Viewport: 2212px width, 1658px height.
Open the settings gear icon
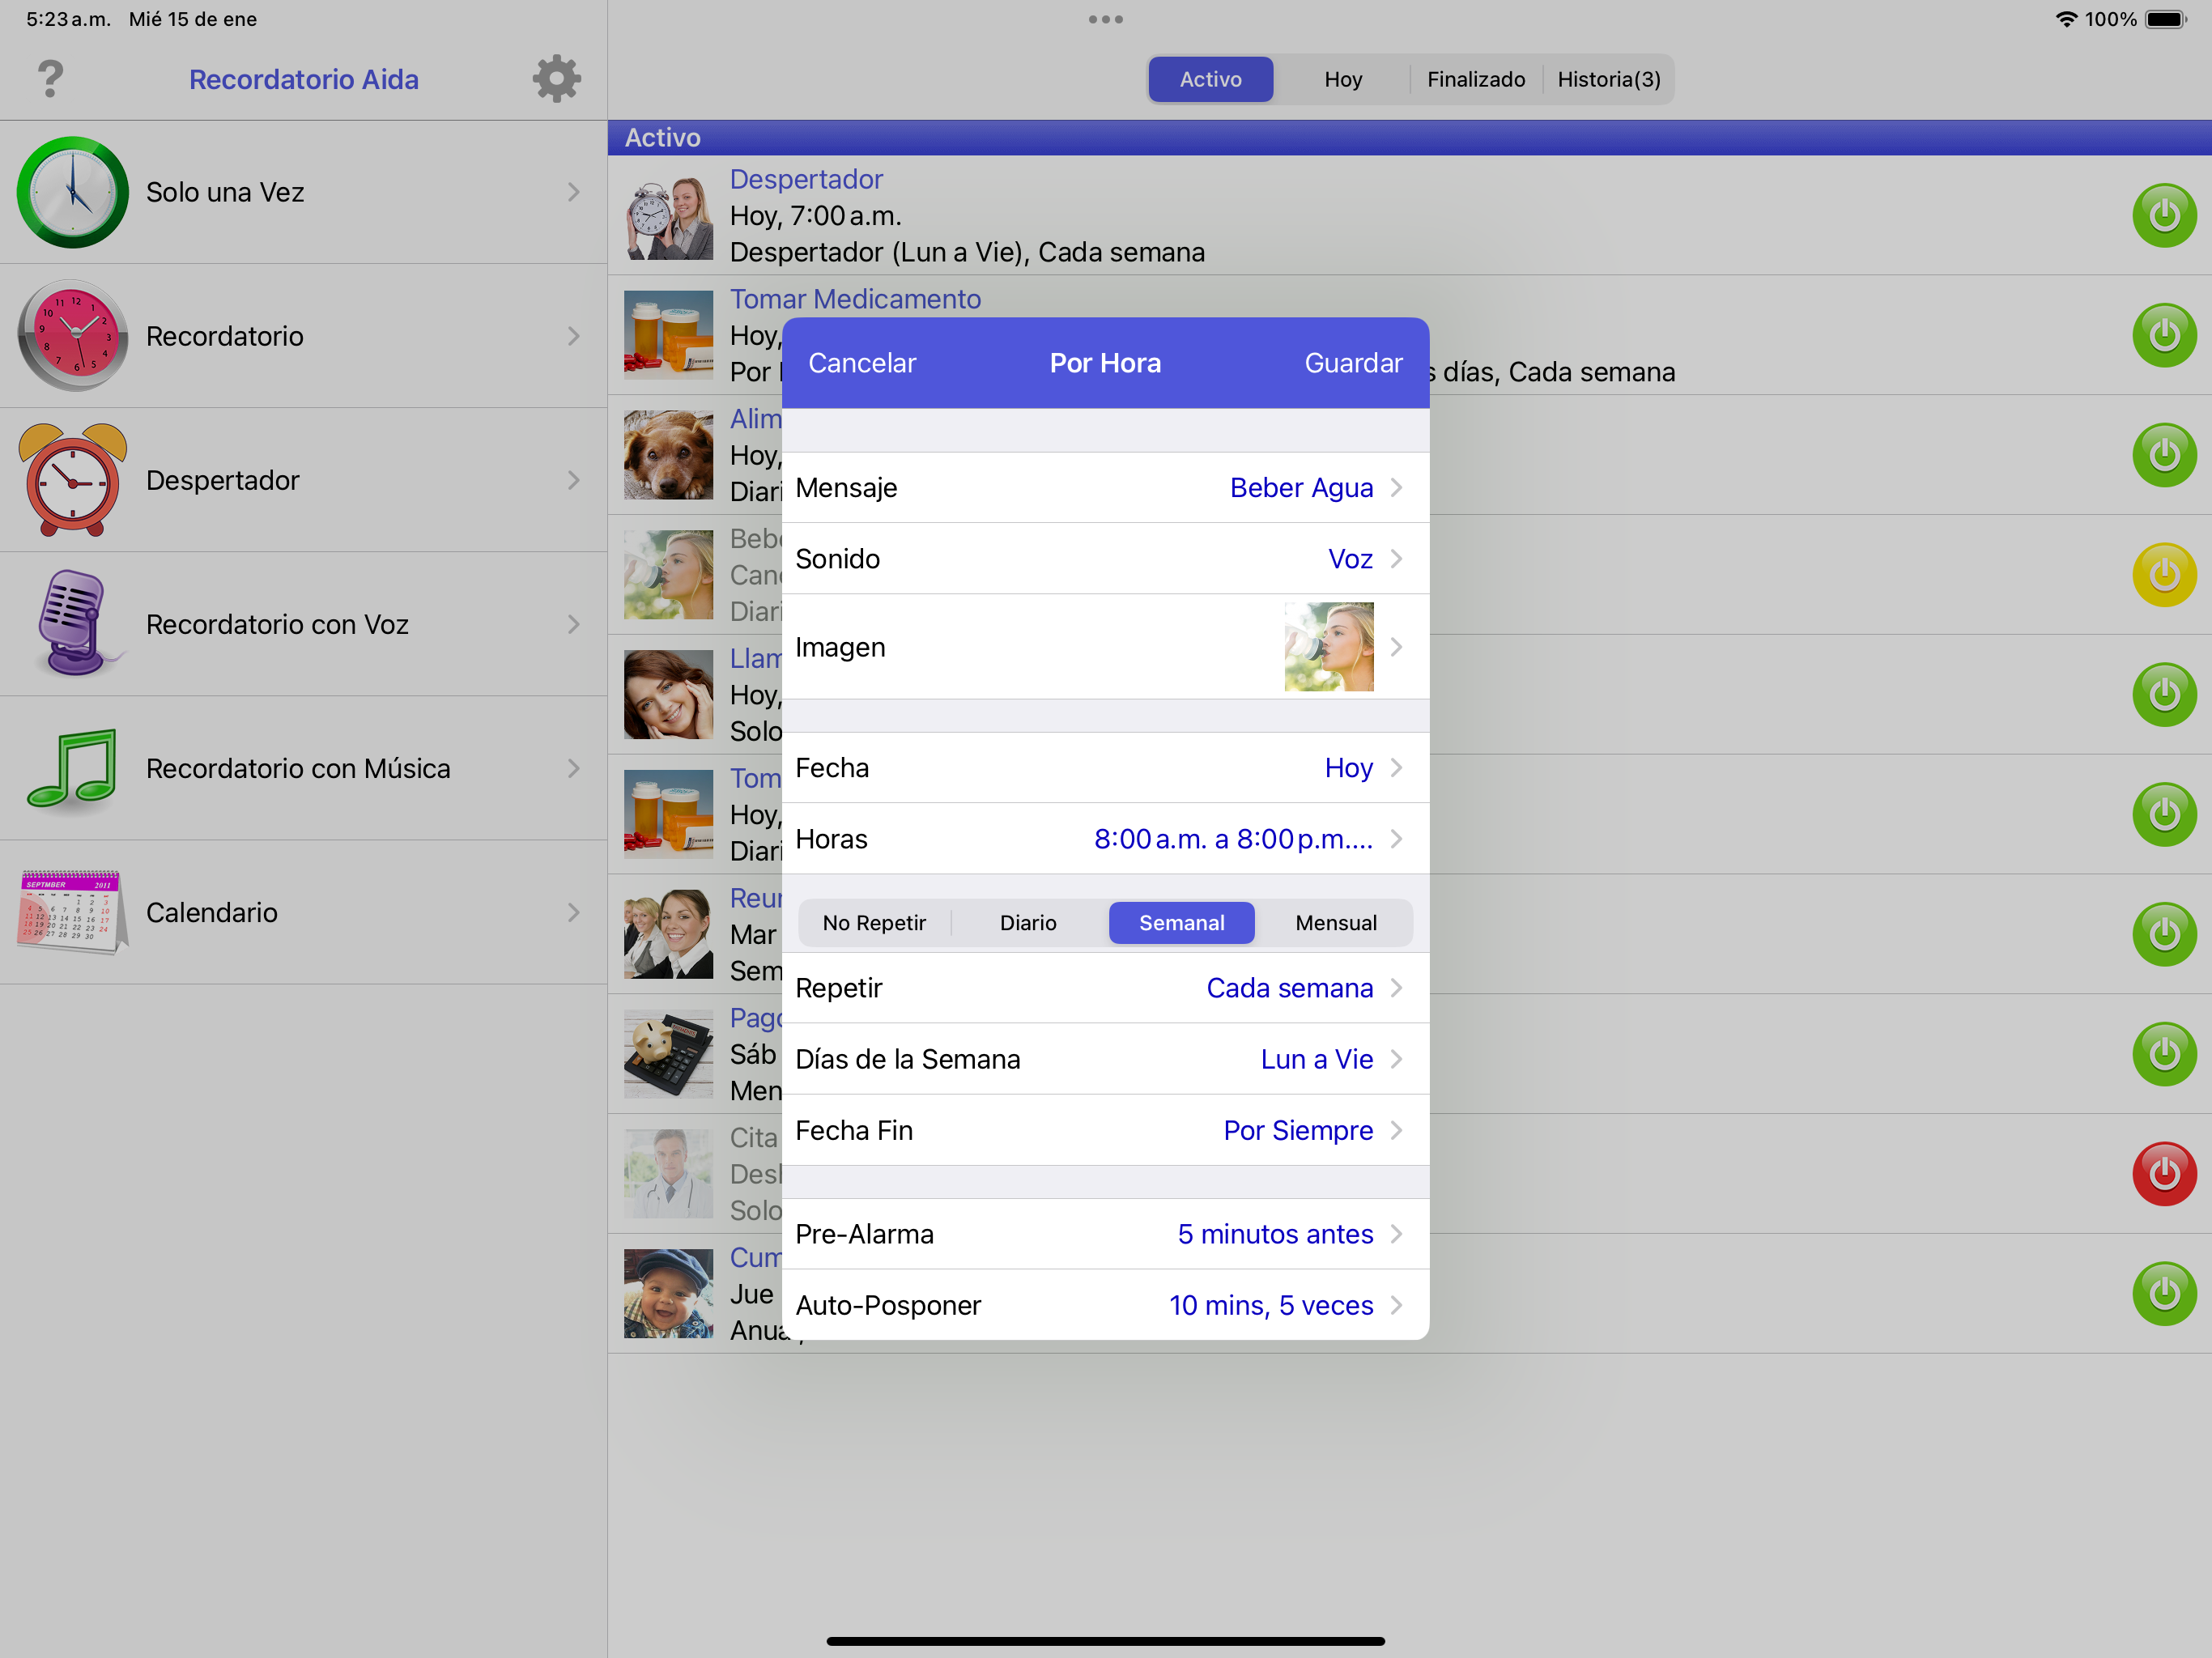click(556, 79)
